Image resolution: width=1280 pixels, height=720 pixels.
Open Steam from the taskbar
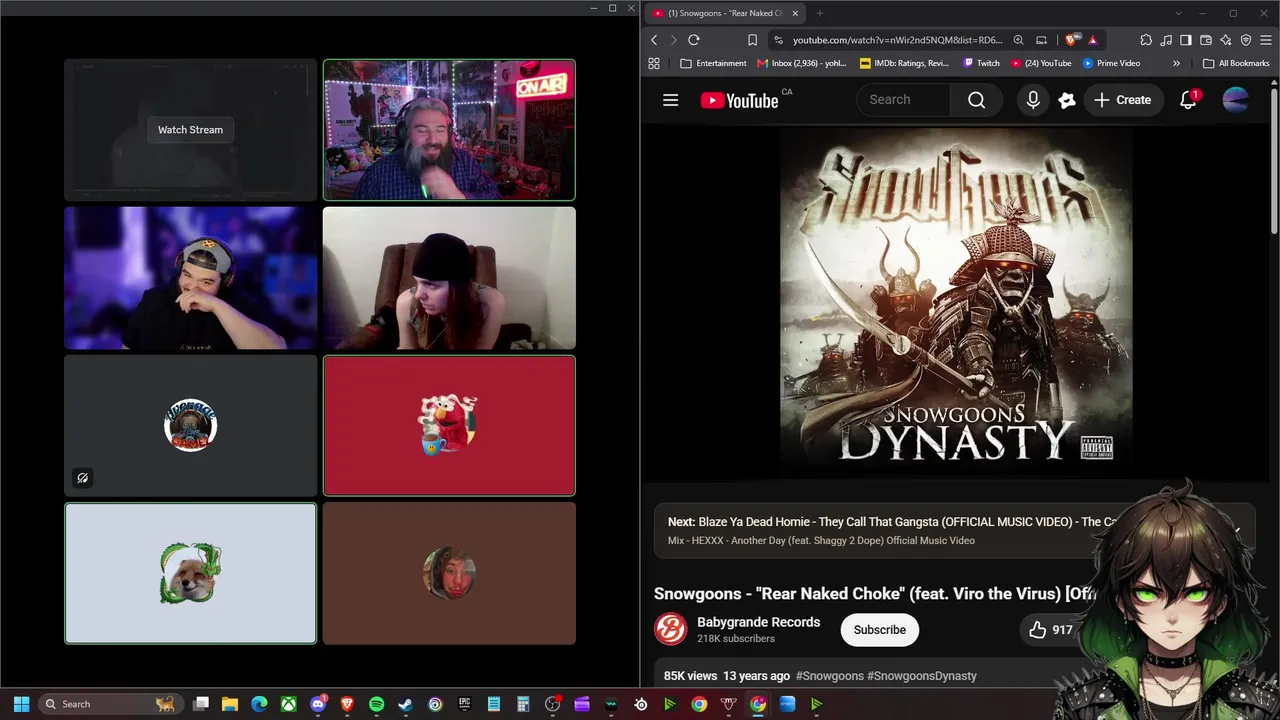(405, 704)
